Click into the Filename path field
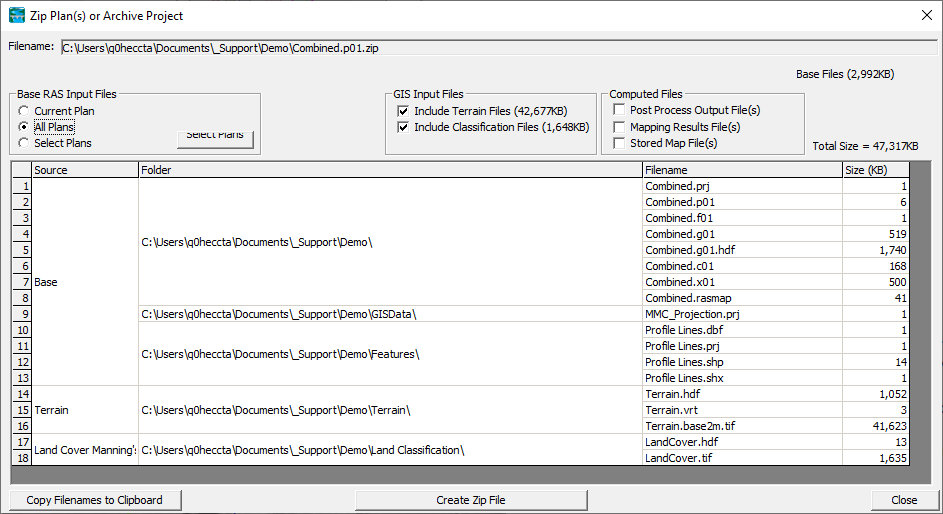The image size is (943, 514). pos(499,48)
